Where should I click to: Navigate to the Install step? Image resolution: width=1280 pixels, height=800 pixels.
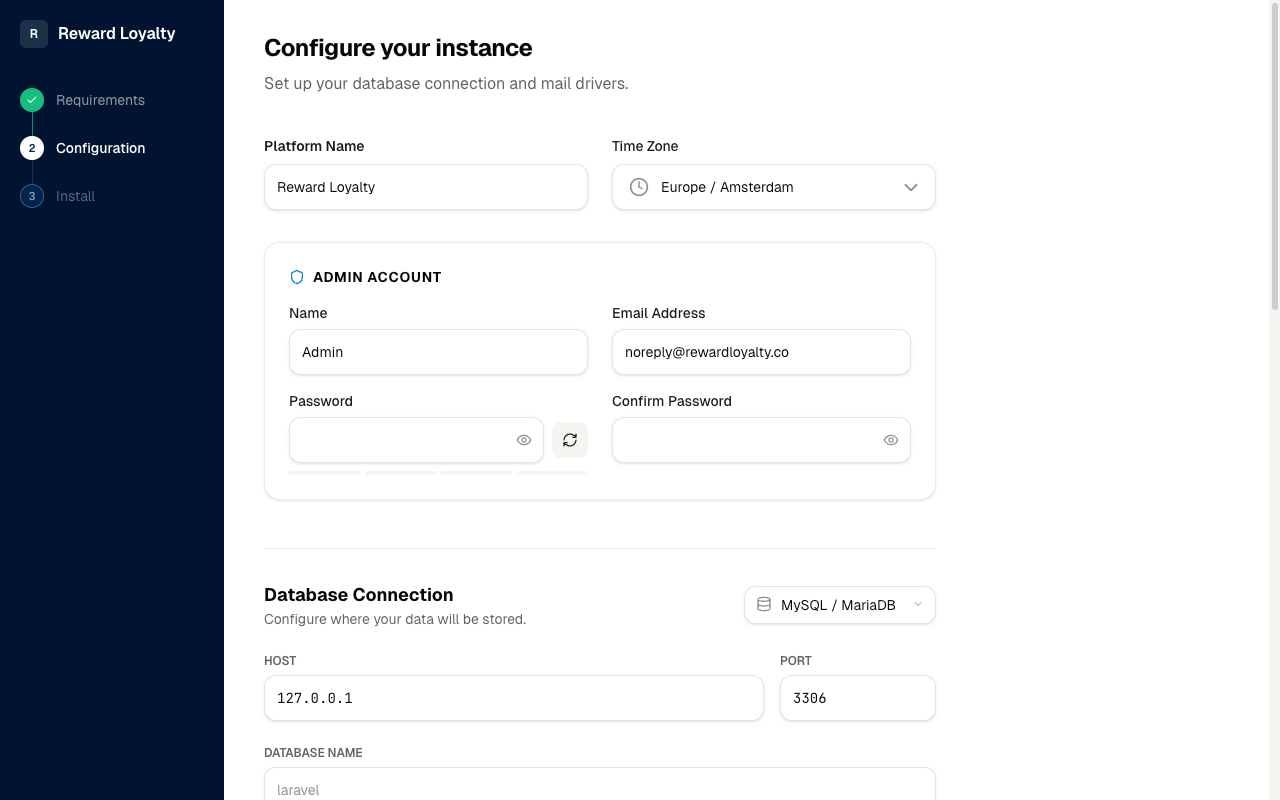pyautogui.click(x=75, y=196)
